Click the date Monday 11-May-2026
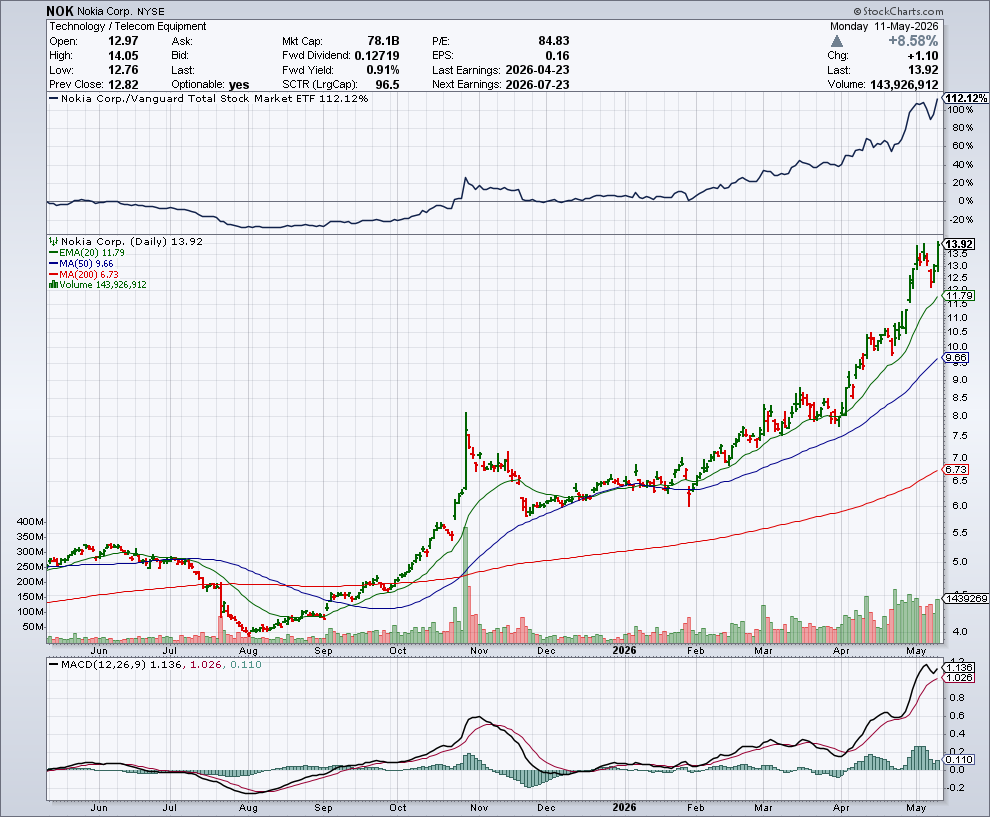Viewport: 990px width, 817px height. pyautogui.click(x=884, y=27)
